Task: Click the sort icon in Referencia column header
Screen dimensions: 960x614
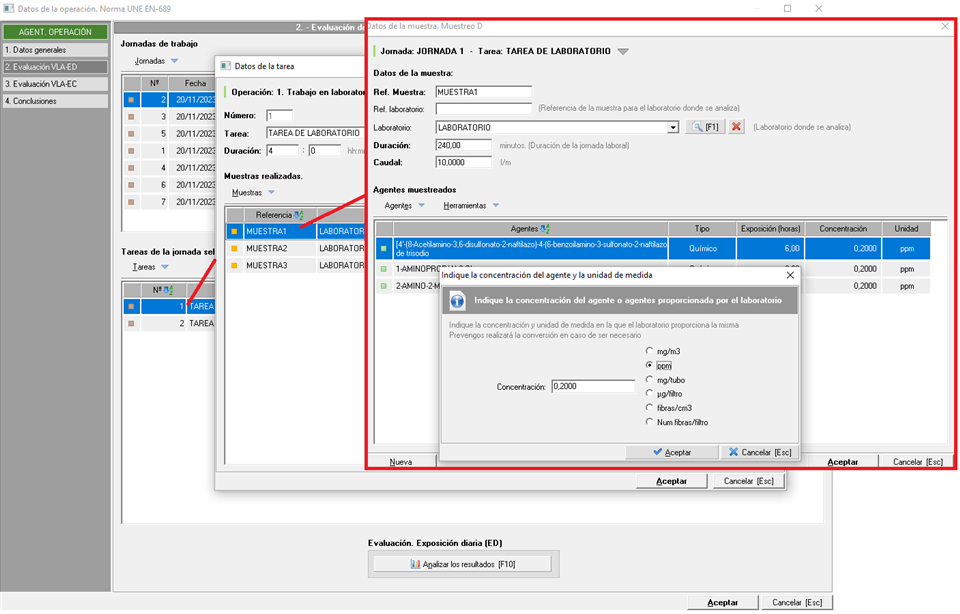Action: click(298, 215)
